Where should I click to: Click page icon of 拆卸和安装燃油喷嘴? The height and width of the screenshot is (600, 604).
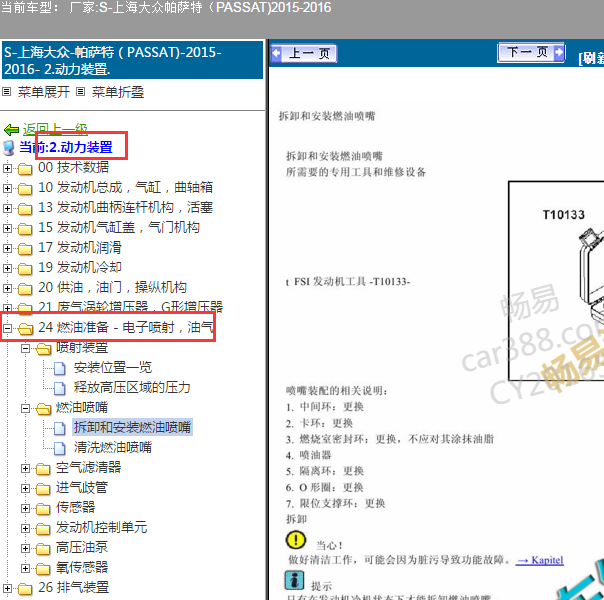(60, 428)
